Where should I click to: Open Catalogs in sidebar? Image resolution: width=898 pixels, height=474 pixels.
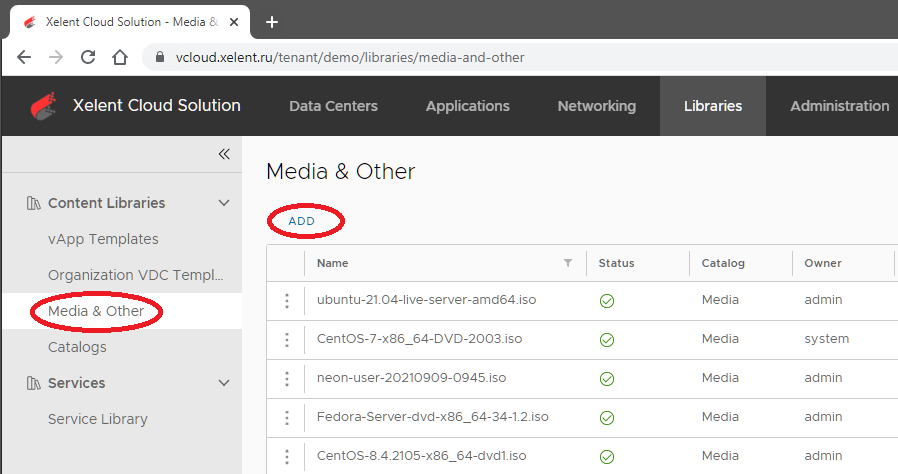(x=77, y=347)
